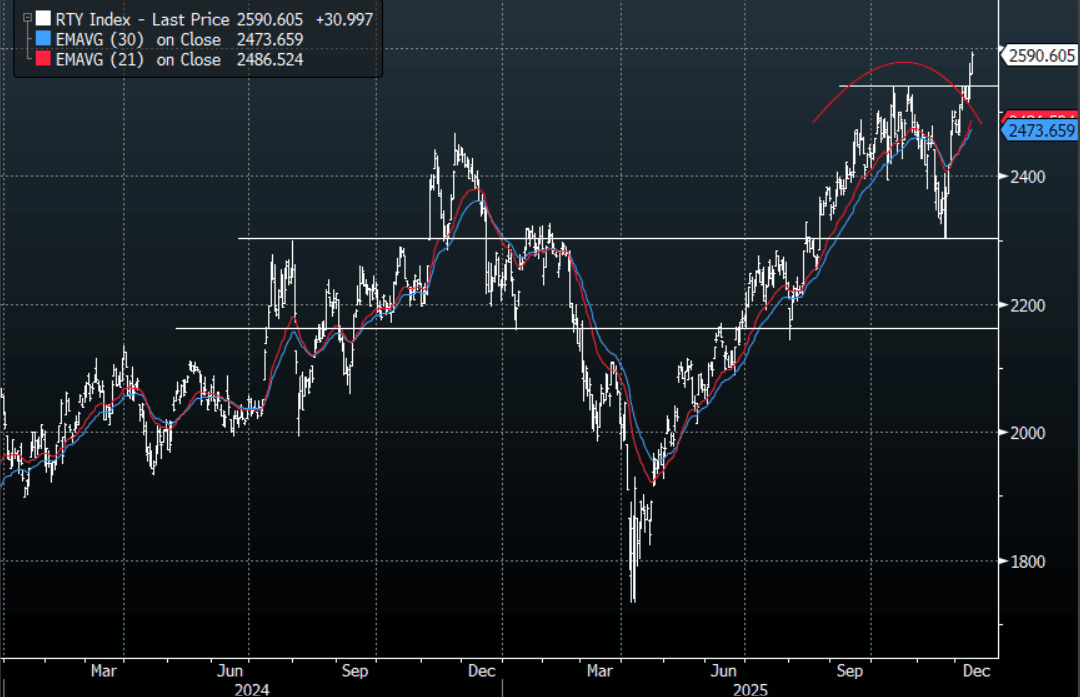
Task: Click the white 2590.605 last price tag
Action: click(x=1040, y=56)
